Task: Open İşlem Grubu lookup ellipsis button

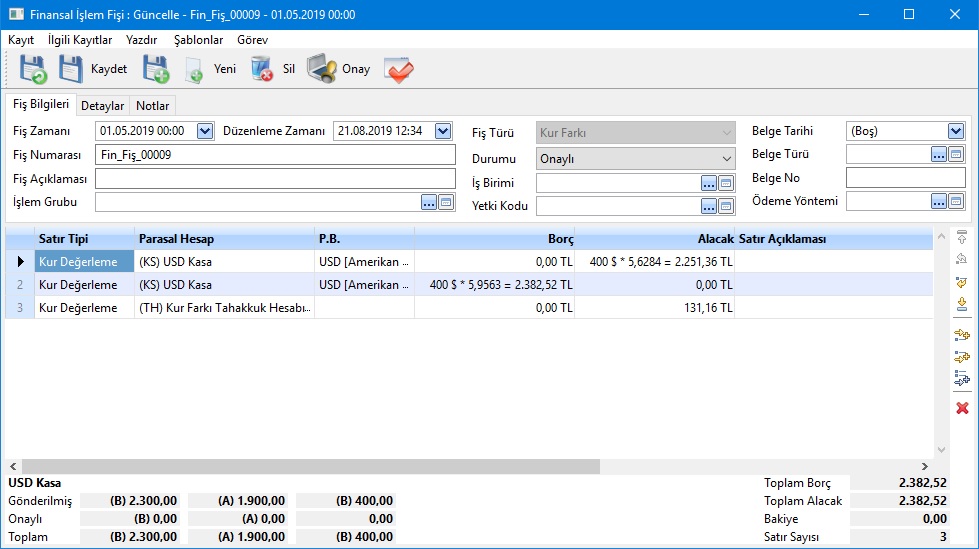Action: click(x=428, y=202)
